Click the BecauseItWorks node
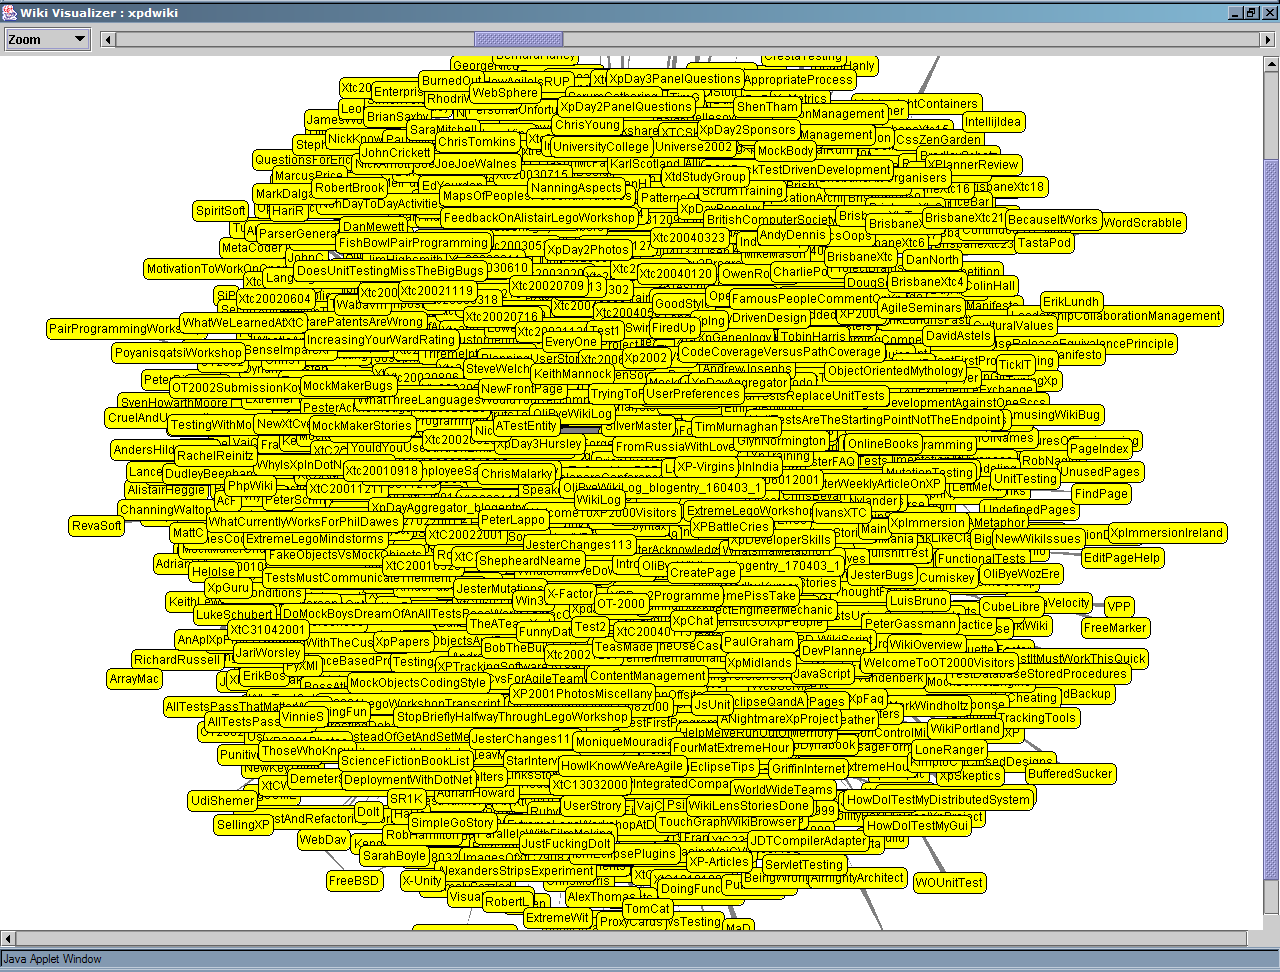Screen dimensions: 1280x972 tap(1052, 220)
